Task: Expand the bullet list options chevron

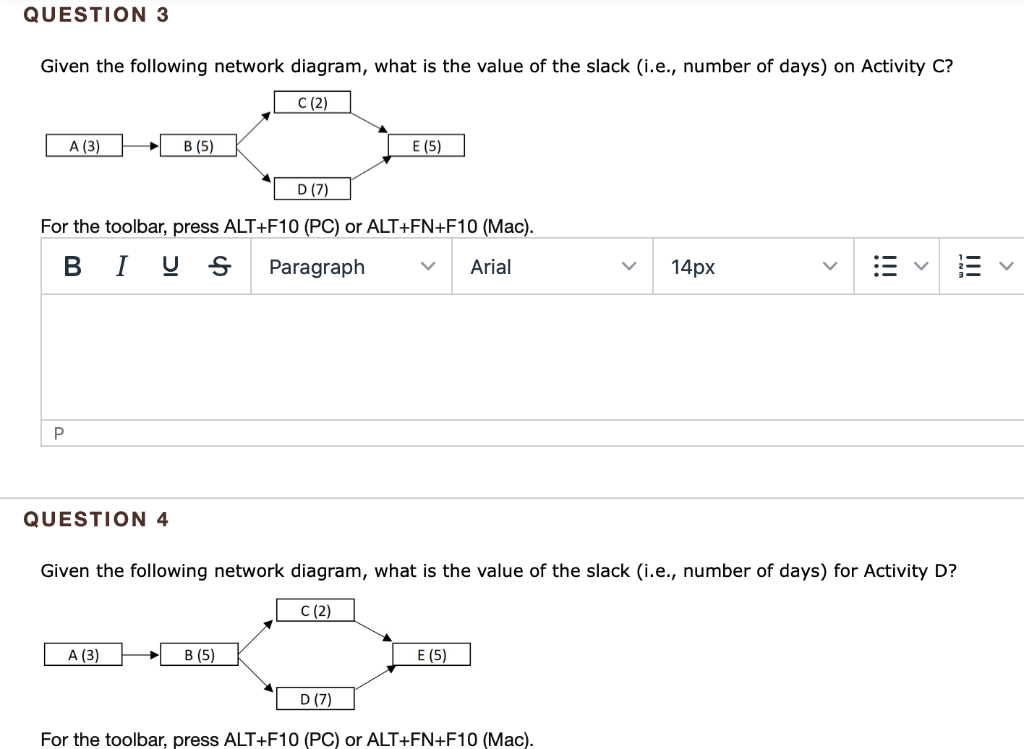Action: [922, 266]
